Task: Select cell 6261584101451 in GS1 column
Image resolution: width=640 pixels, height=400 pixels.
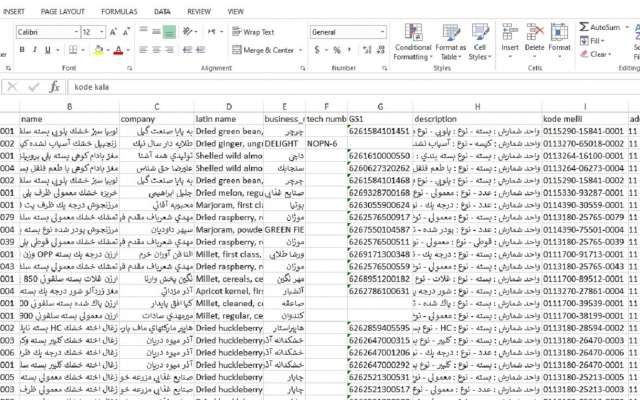Action: (x=380, y=131)
